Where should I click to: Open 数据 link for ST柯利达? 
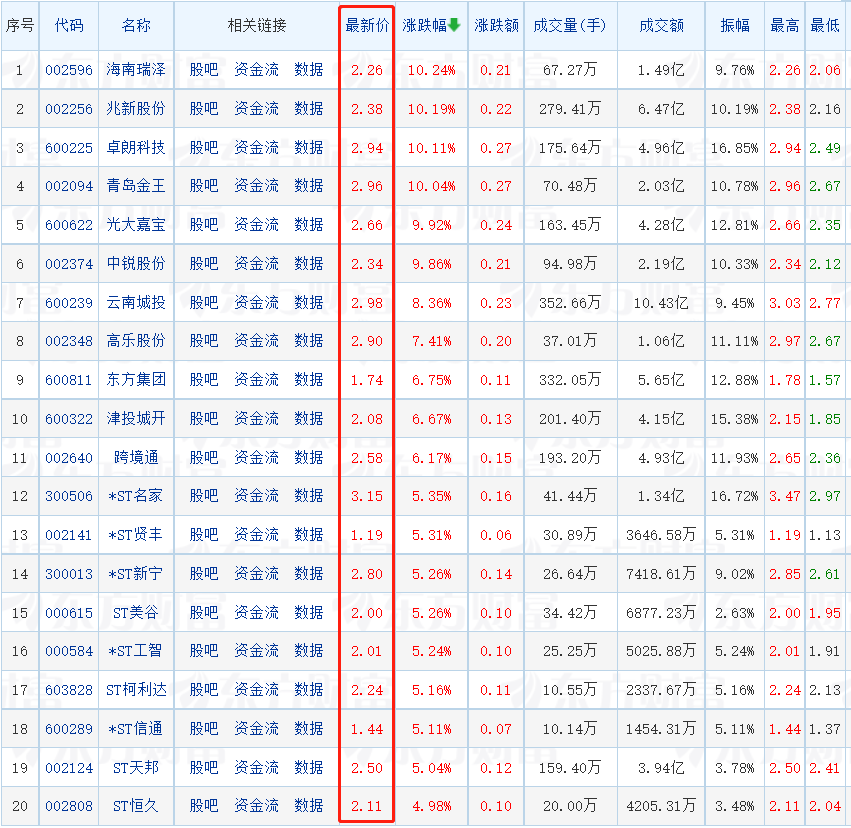(x=309, y=690)
